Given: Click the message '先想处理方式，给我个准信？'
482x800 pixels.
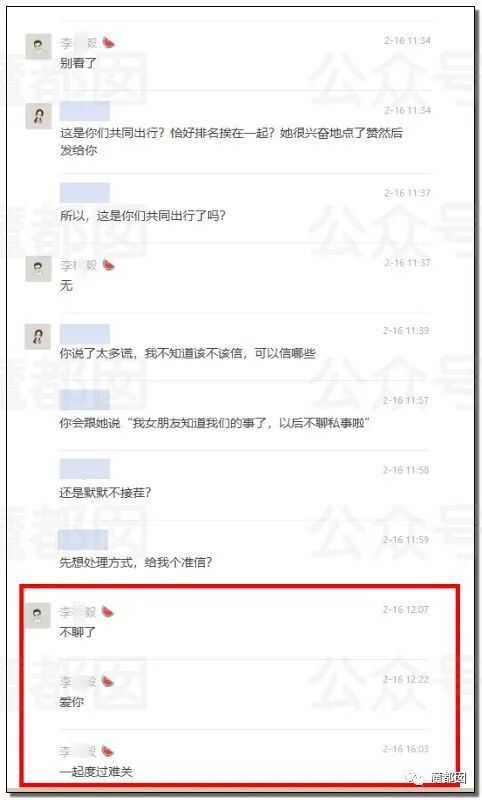Looking at the screenshot, I should 136,562.
